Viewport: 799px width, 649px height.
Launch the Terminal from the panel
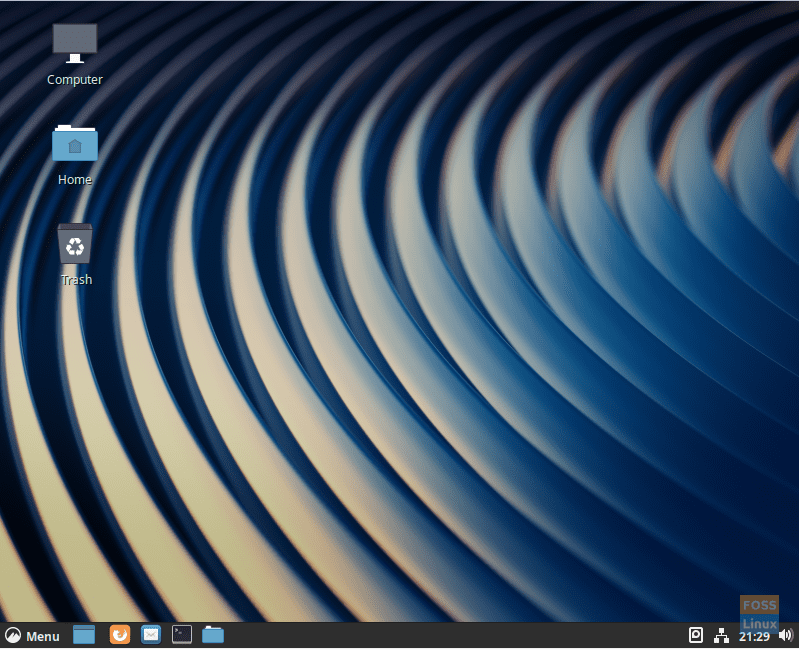tap(182, 635)
